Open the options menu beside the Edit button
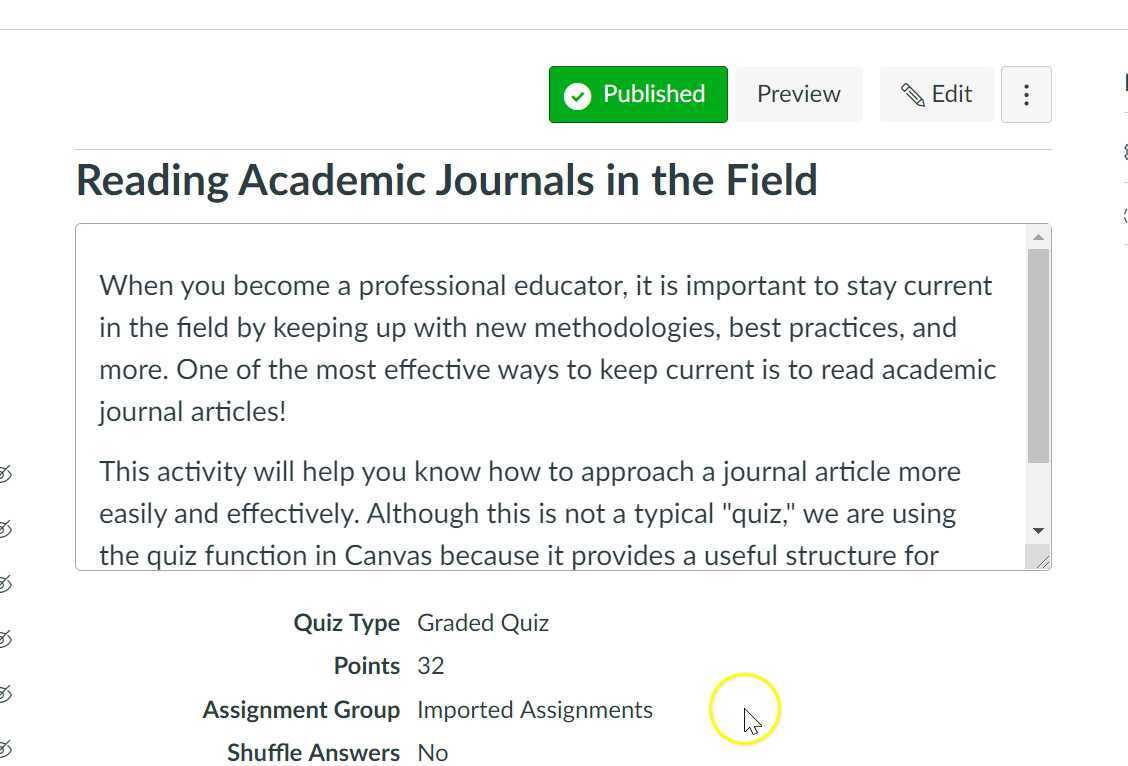Image resolution: width=1128 pixels, height=766 pixels. 1026,94
